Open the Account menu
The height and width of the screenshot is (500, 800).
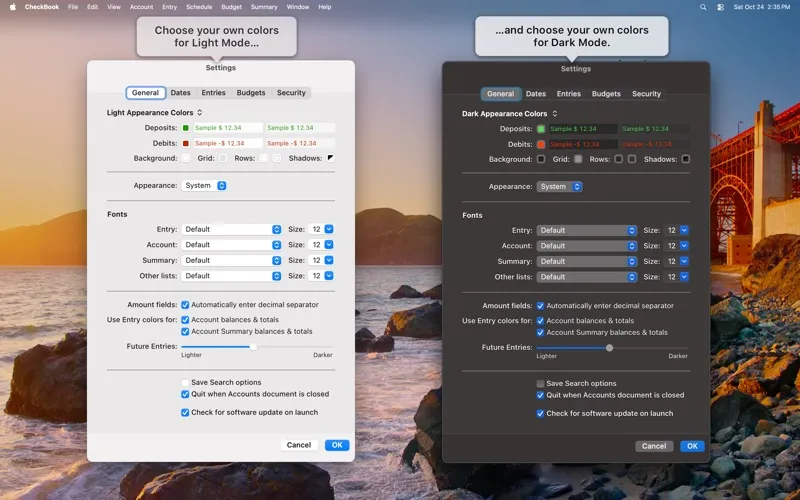[141, 7]
